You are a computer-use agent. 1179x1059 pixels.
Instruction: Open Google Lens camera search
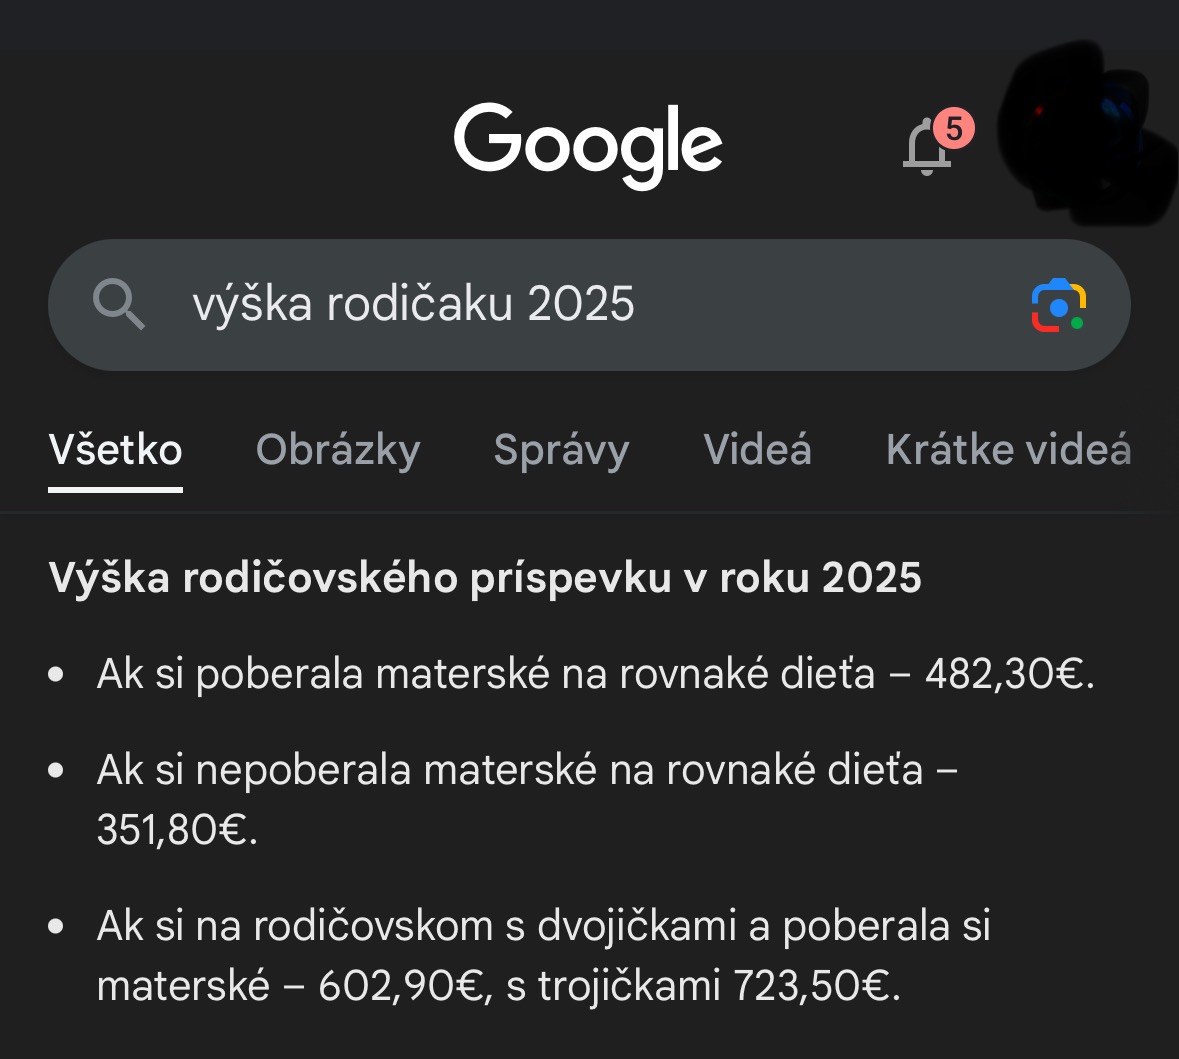[x=1058, y=305]
